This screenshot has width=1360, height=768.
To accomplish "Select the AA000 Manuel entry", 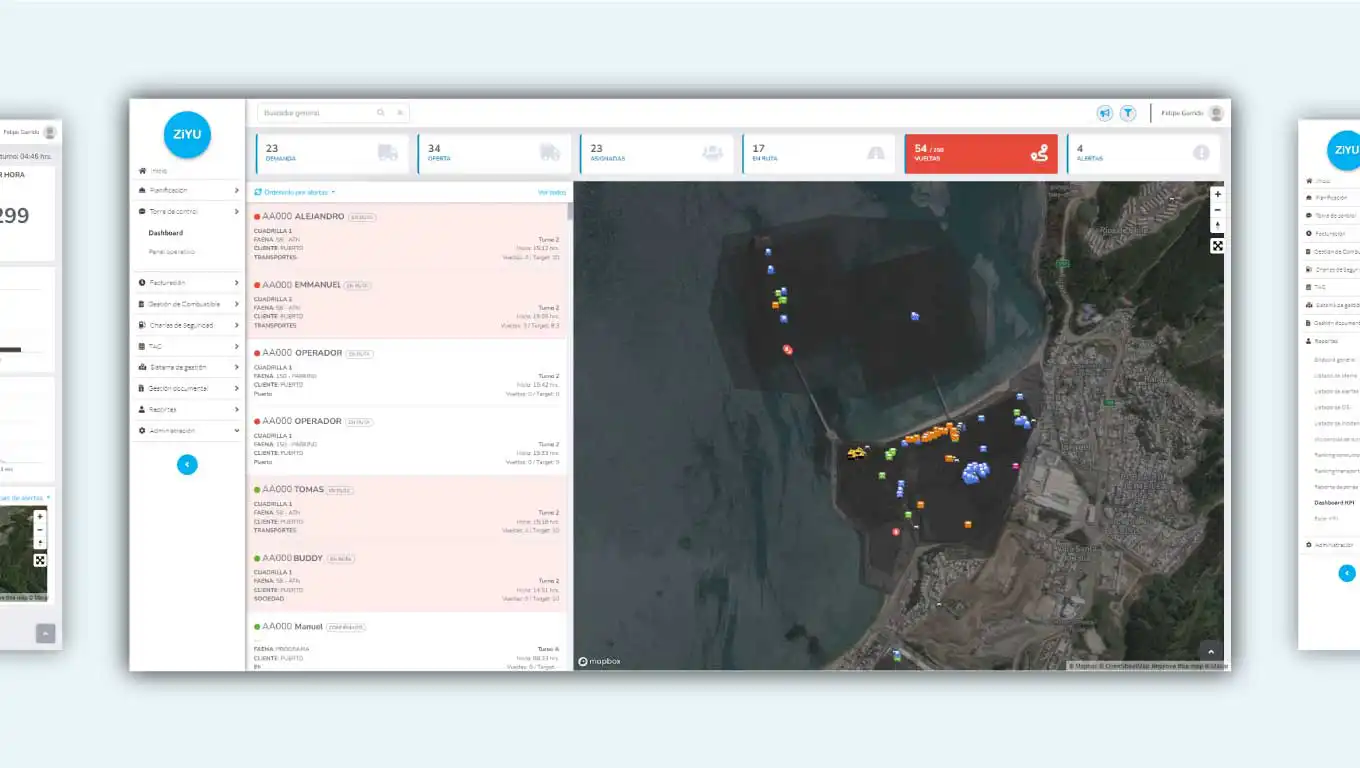I will (407, 641).
